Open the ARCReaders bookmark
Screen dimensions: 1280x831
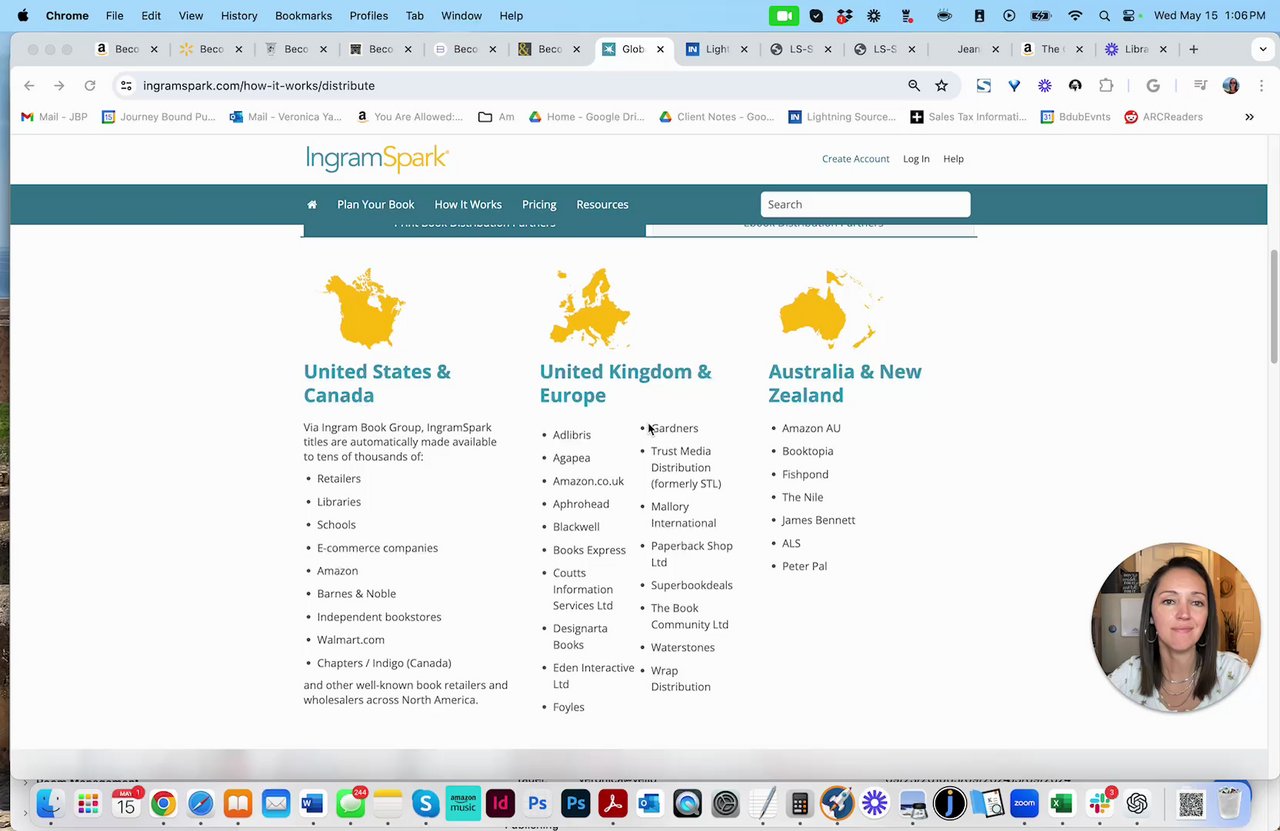pyautogui.click(x=1162, y=117)
